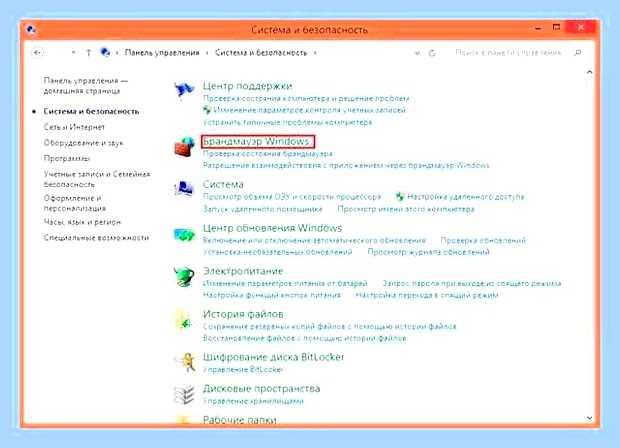This screenshot has height=448, width=620.
Task: Open Дисковые пространства heading
Action: [261, 389]
